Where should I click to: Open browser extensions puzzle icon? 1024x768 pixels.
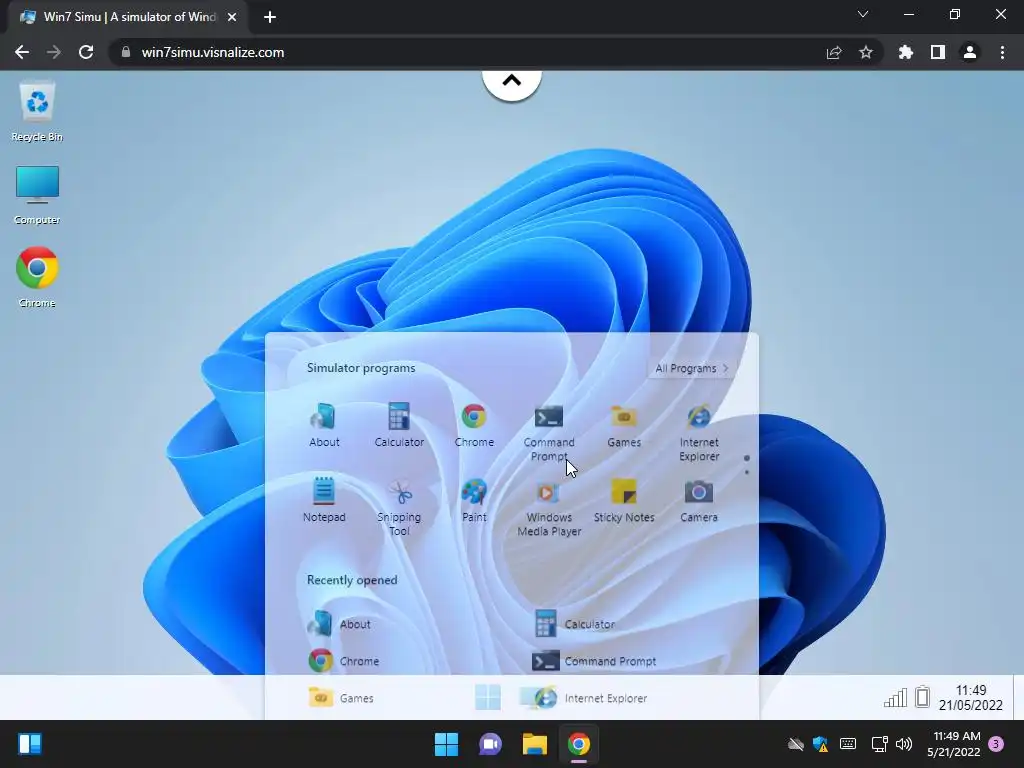[x=906, y=52]
